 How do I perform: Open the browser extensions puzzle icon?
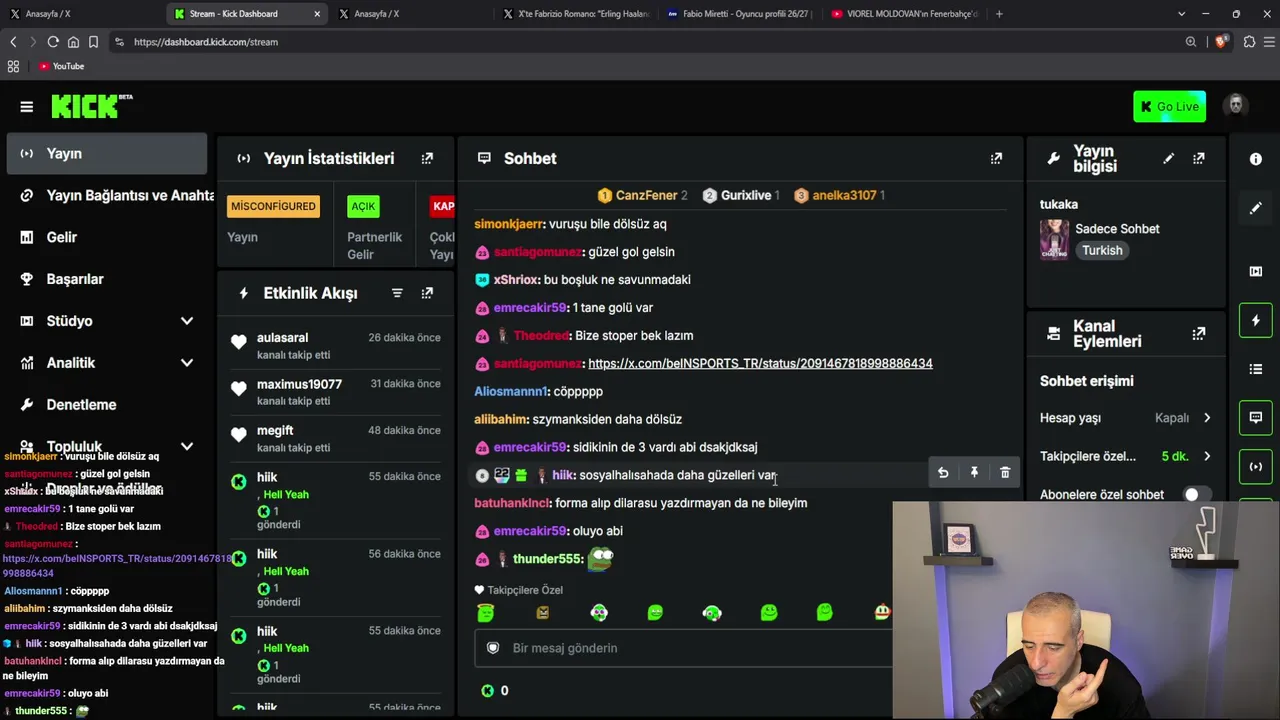click(x=1249, y=42)
